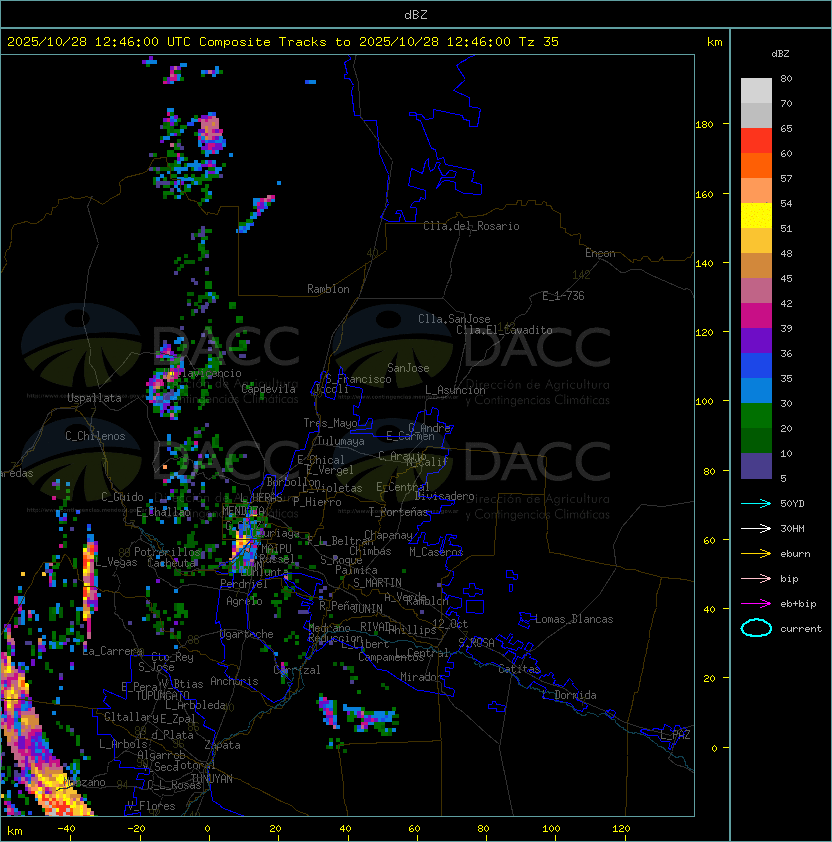The width and height of the screenshot is (832, 842).
Task: Click the elongated orange echo beside L_Vegas
Action: point(90,583)
